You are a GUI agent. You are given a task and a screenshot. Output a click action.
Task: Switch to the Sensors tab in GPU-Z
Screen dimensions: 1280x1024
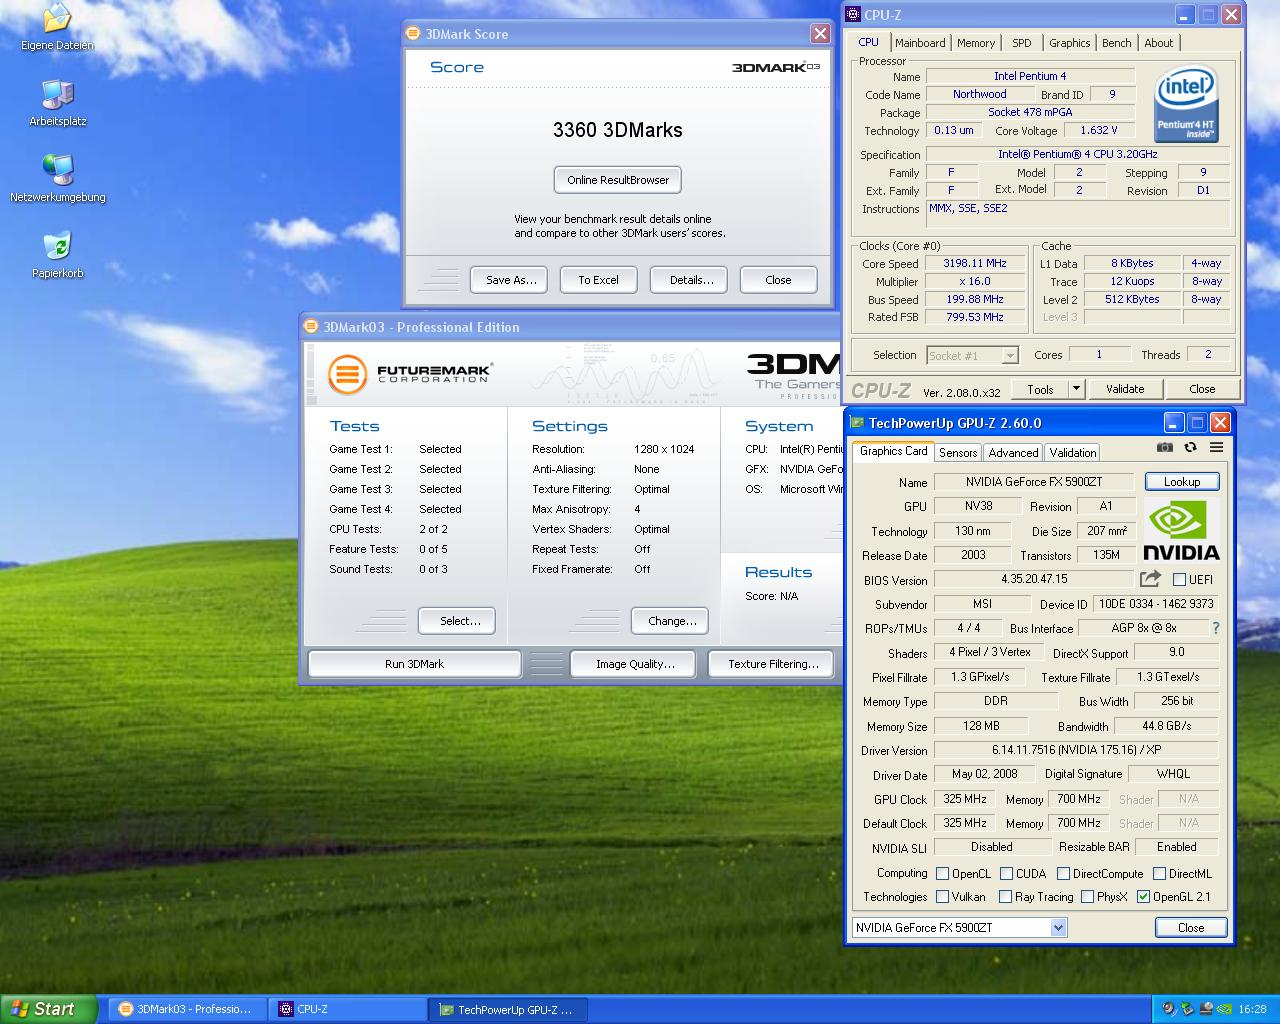tap(958, 452)
